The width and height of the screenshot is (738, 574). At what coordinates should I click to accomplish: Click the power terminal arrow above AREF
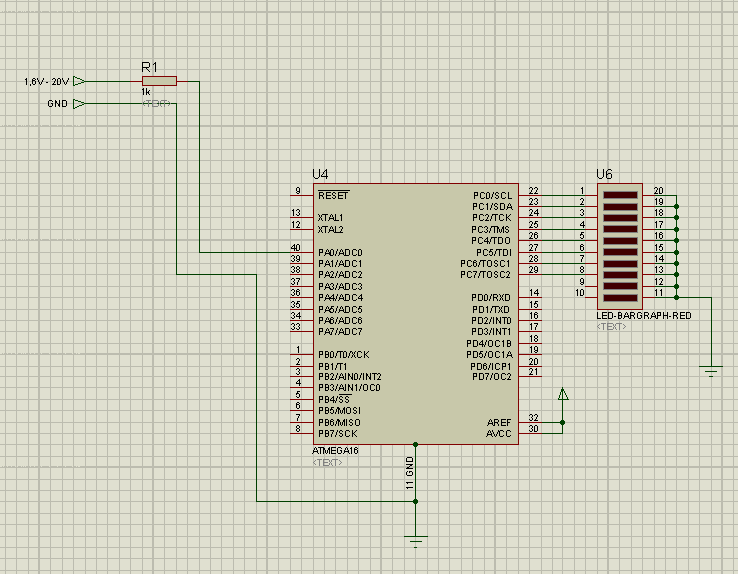tap(562, 395)
